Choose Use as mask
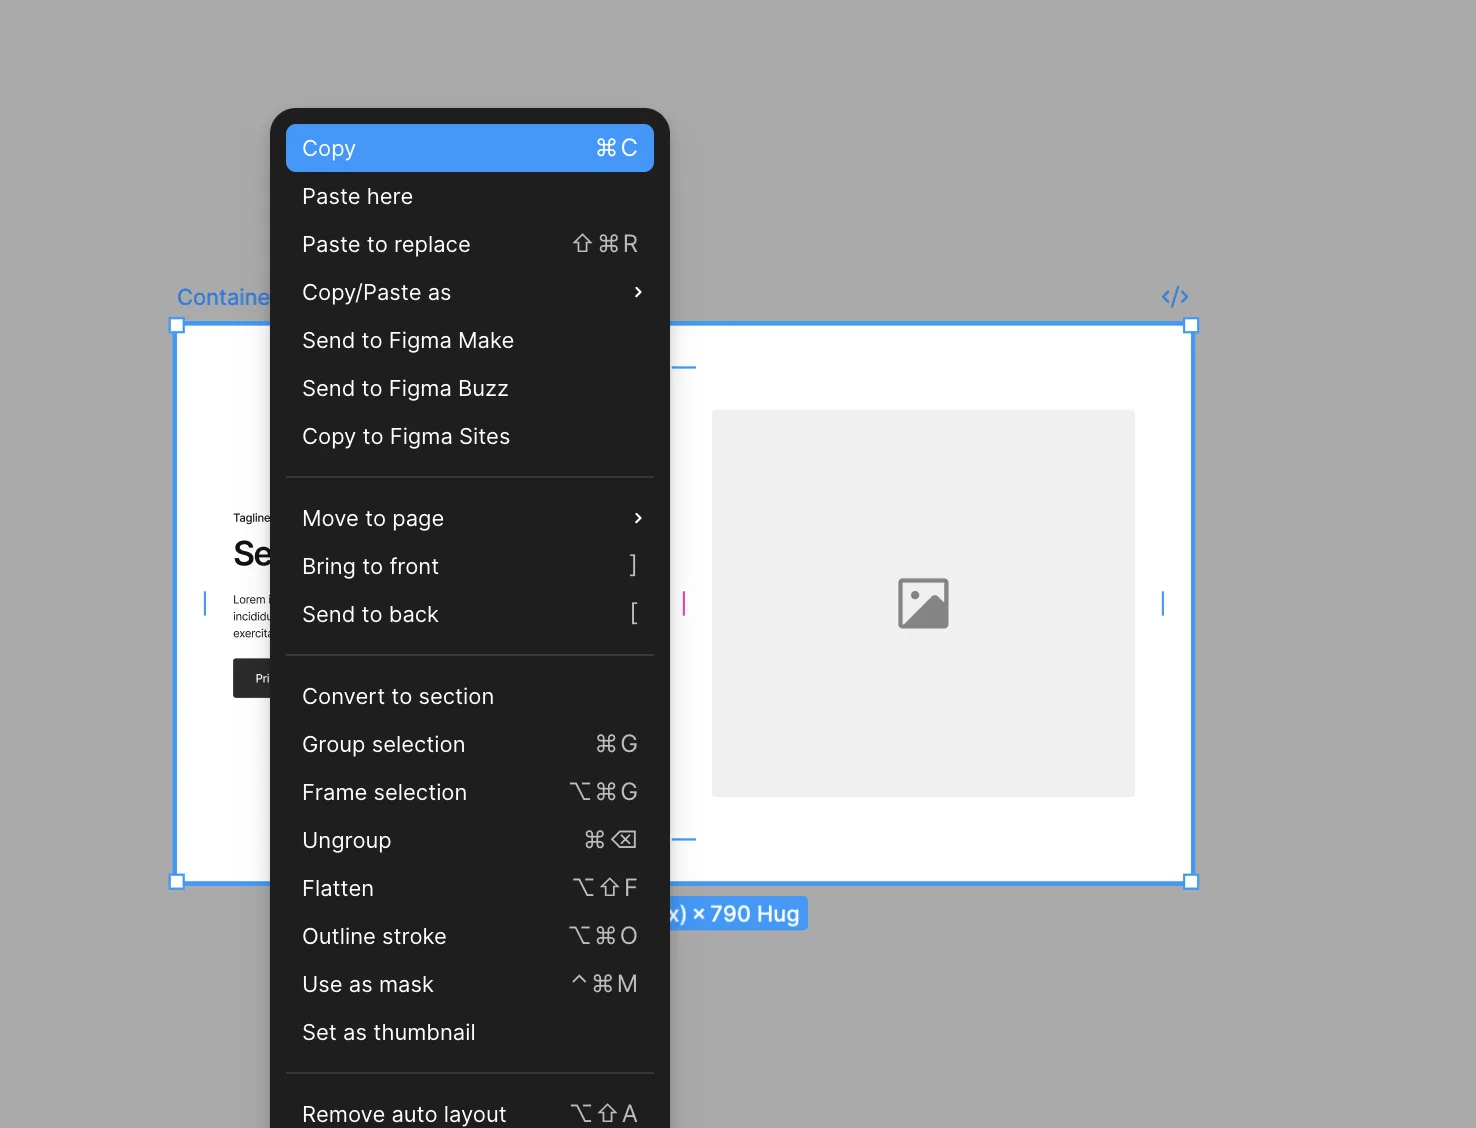This screenshot has height=1128, width=1476. pos(469,984)
